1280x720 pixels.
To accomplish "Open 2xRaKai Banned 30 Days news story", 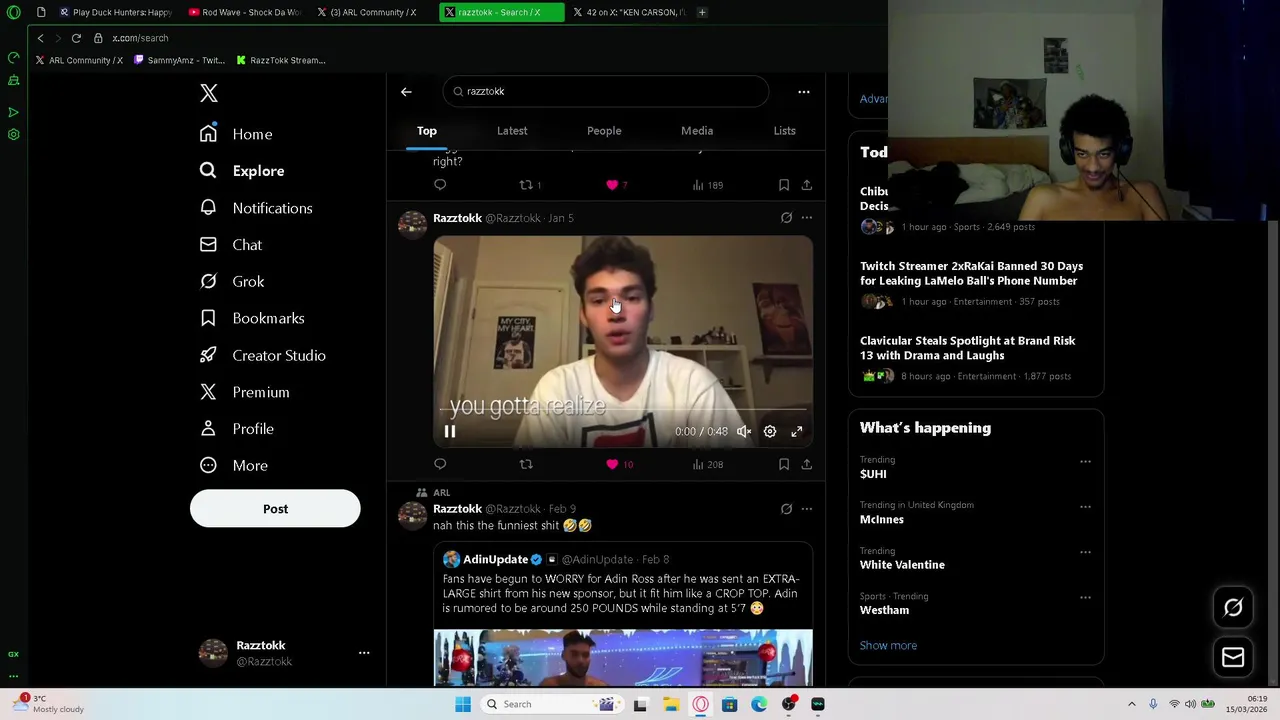I will click(971, 273).
